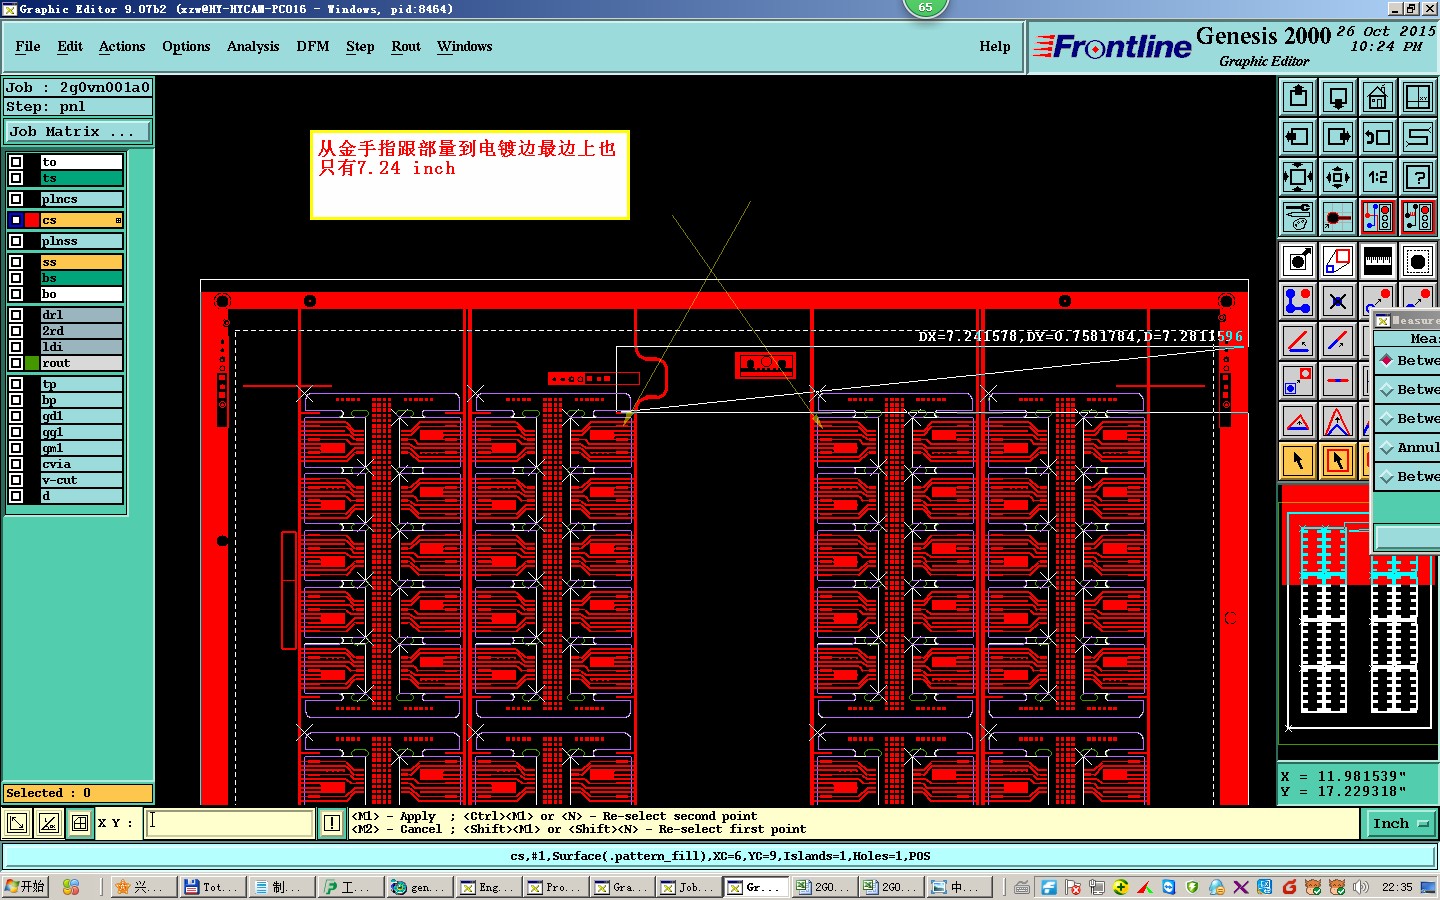Switch to the 'Eng...' taskbar window
Screen dimensions: 1440x900
488,887
